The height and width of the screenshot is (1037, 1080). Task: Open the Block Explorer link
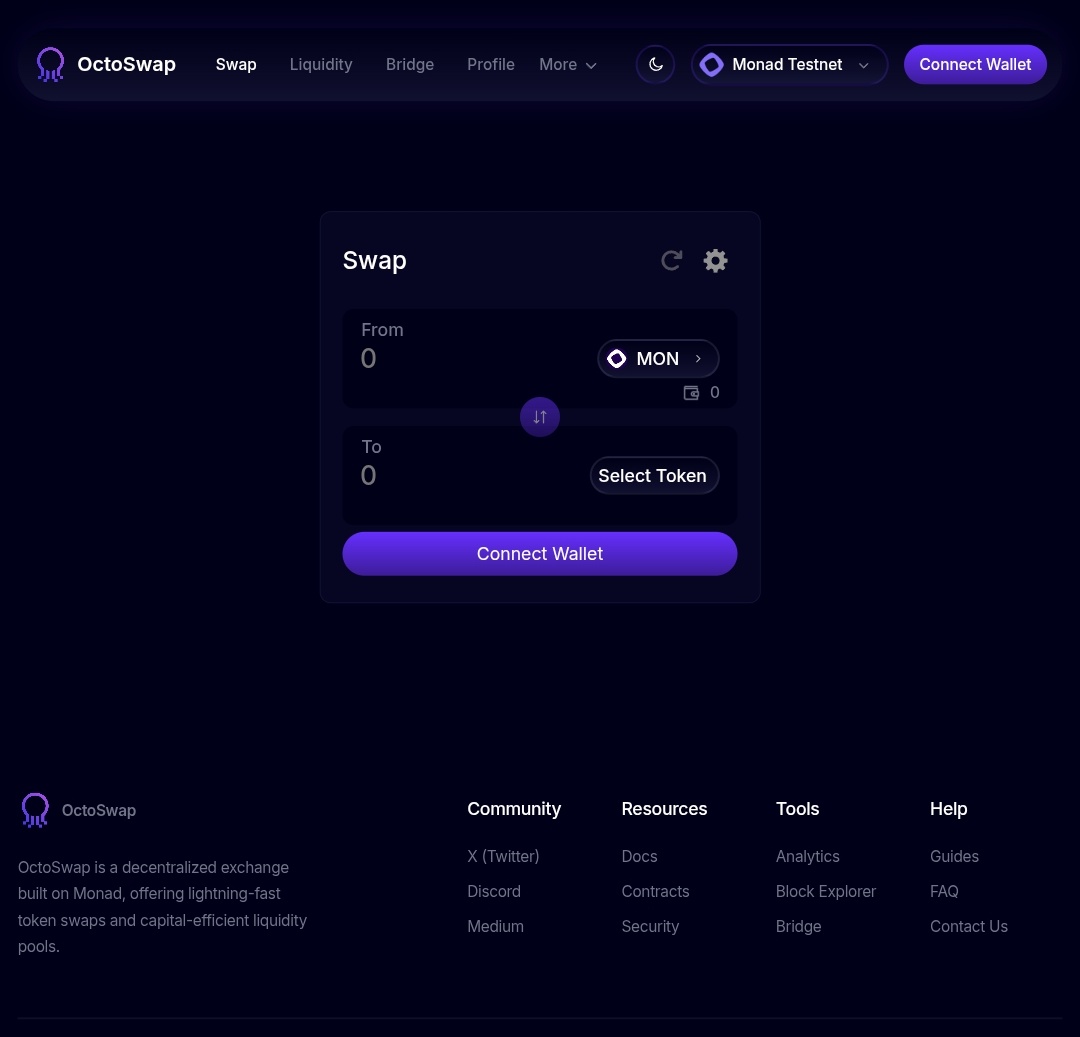pos(826,892)
